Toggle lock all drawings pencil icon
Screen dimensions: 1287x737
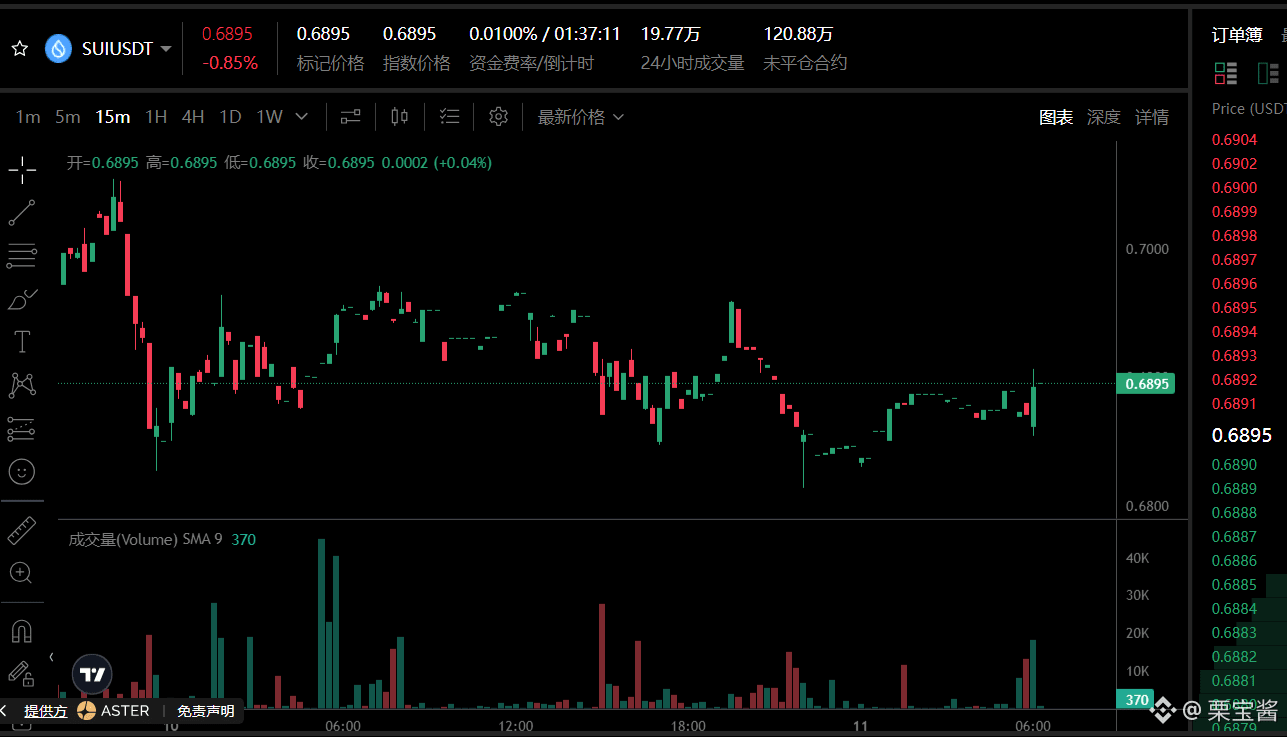[x=22, y=673]
